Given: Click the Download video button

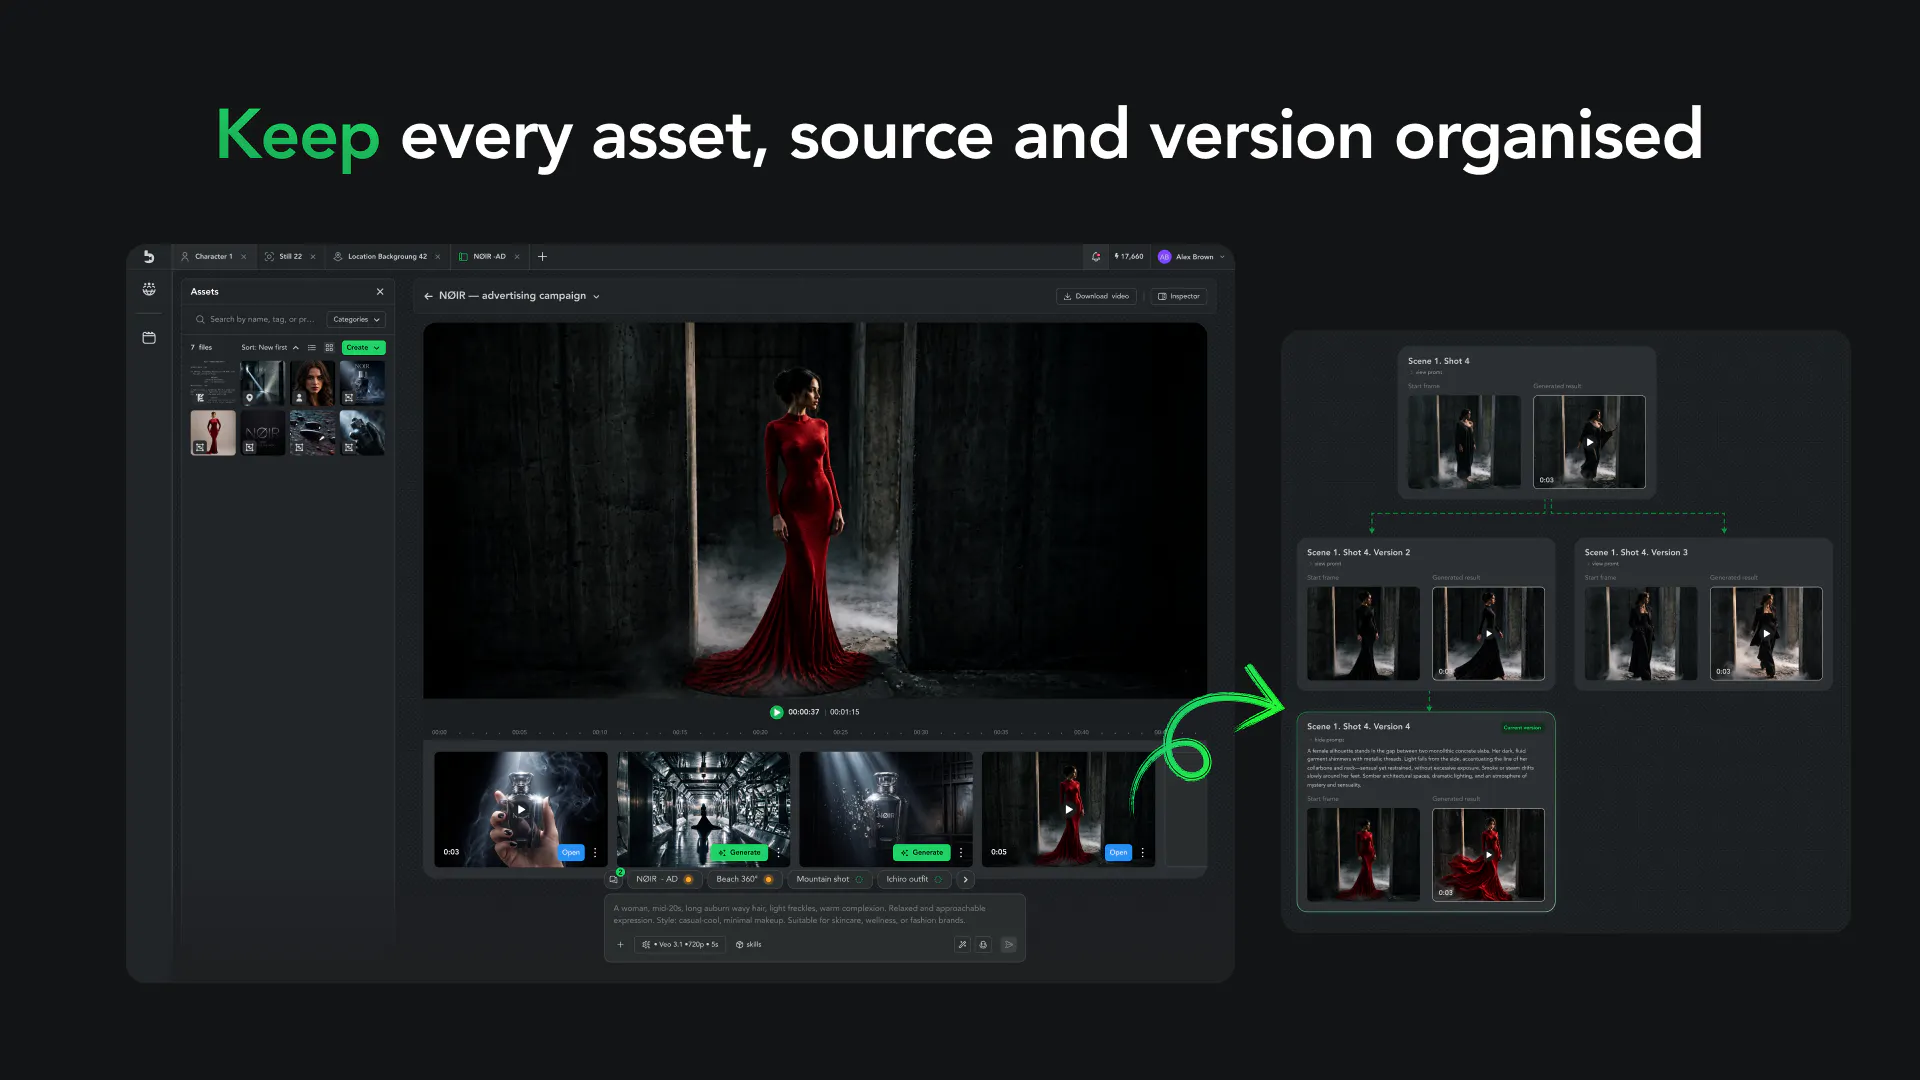Looking at the screenshot, I should 1096,296.
